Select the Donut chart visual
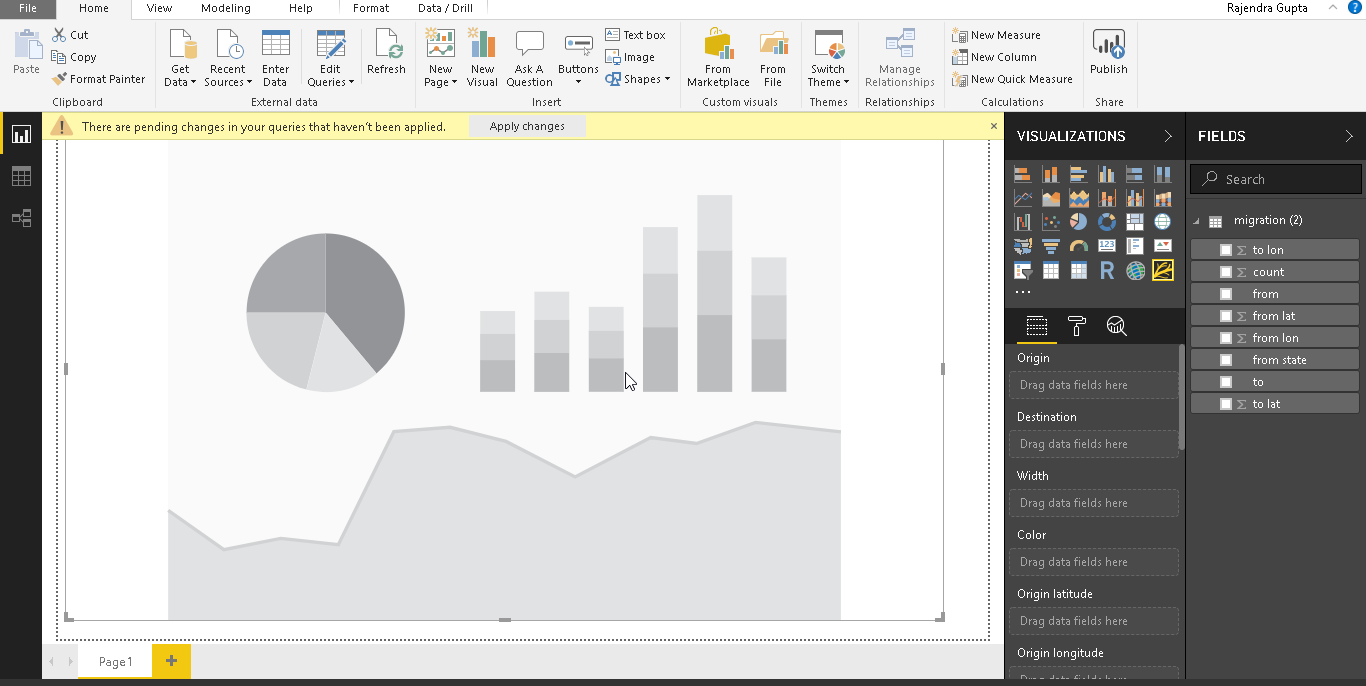 click(1107, 222)
